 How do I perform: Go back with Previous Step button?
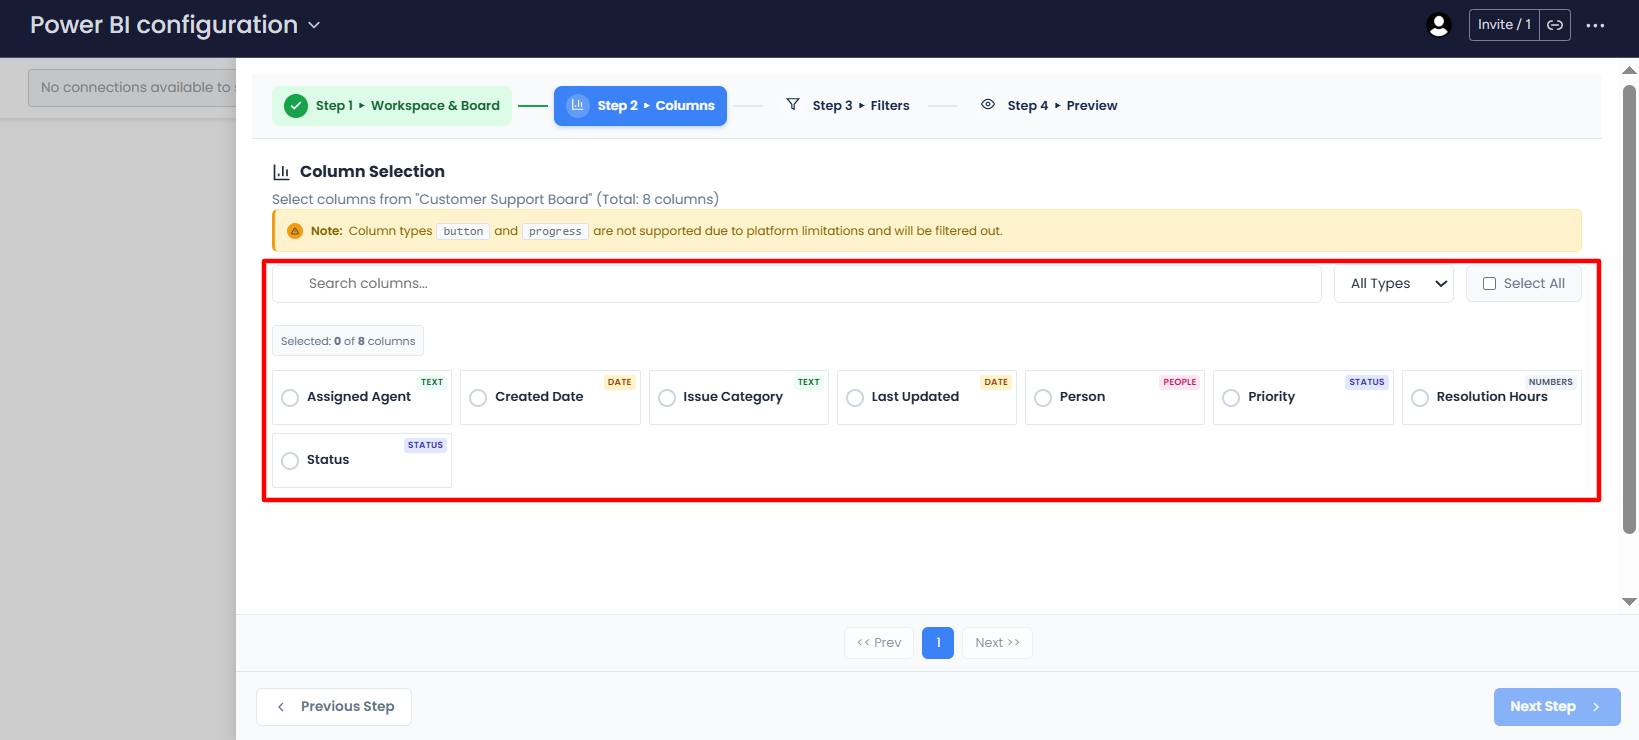[x=334, y=707]
